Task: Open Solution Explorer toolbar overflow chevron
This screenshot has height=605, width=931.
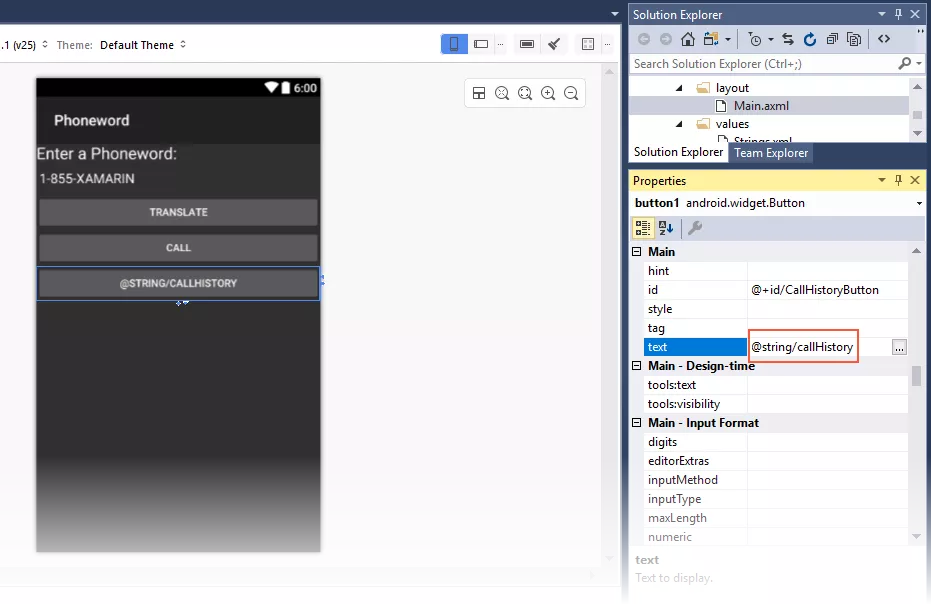Action: 921,31
